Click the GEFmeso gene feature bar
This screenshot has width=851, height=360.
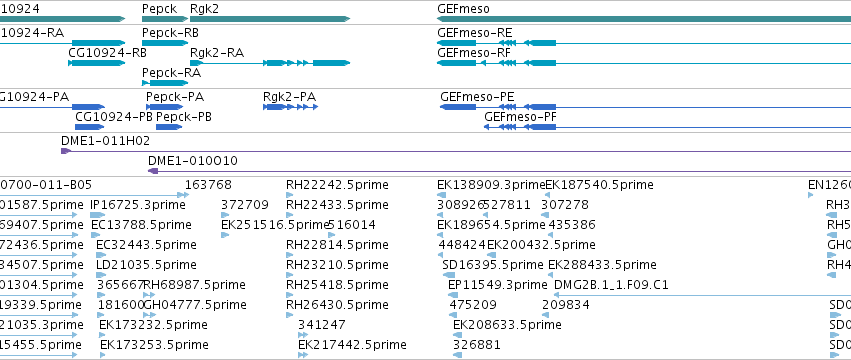pos(644,19)
